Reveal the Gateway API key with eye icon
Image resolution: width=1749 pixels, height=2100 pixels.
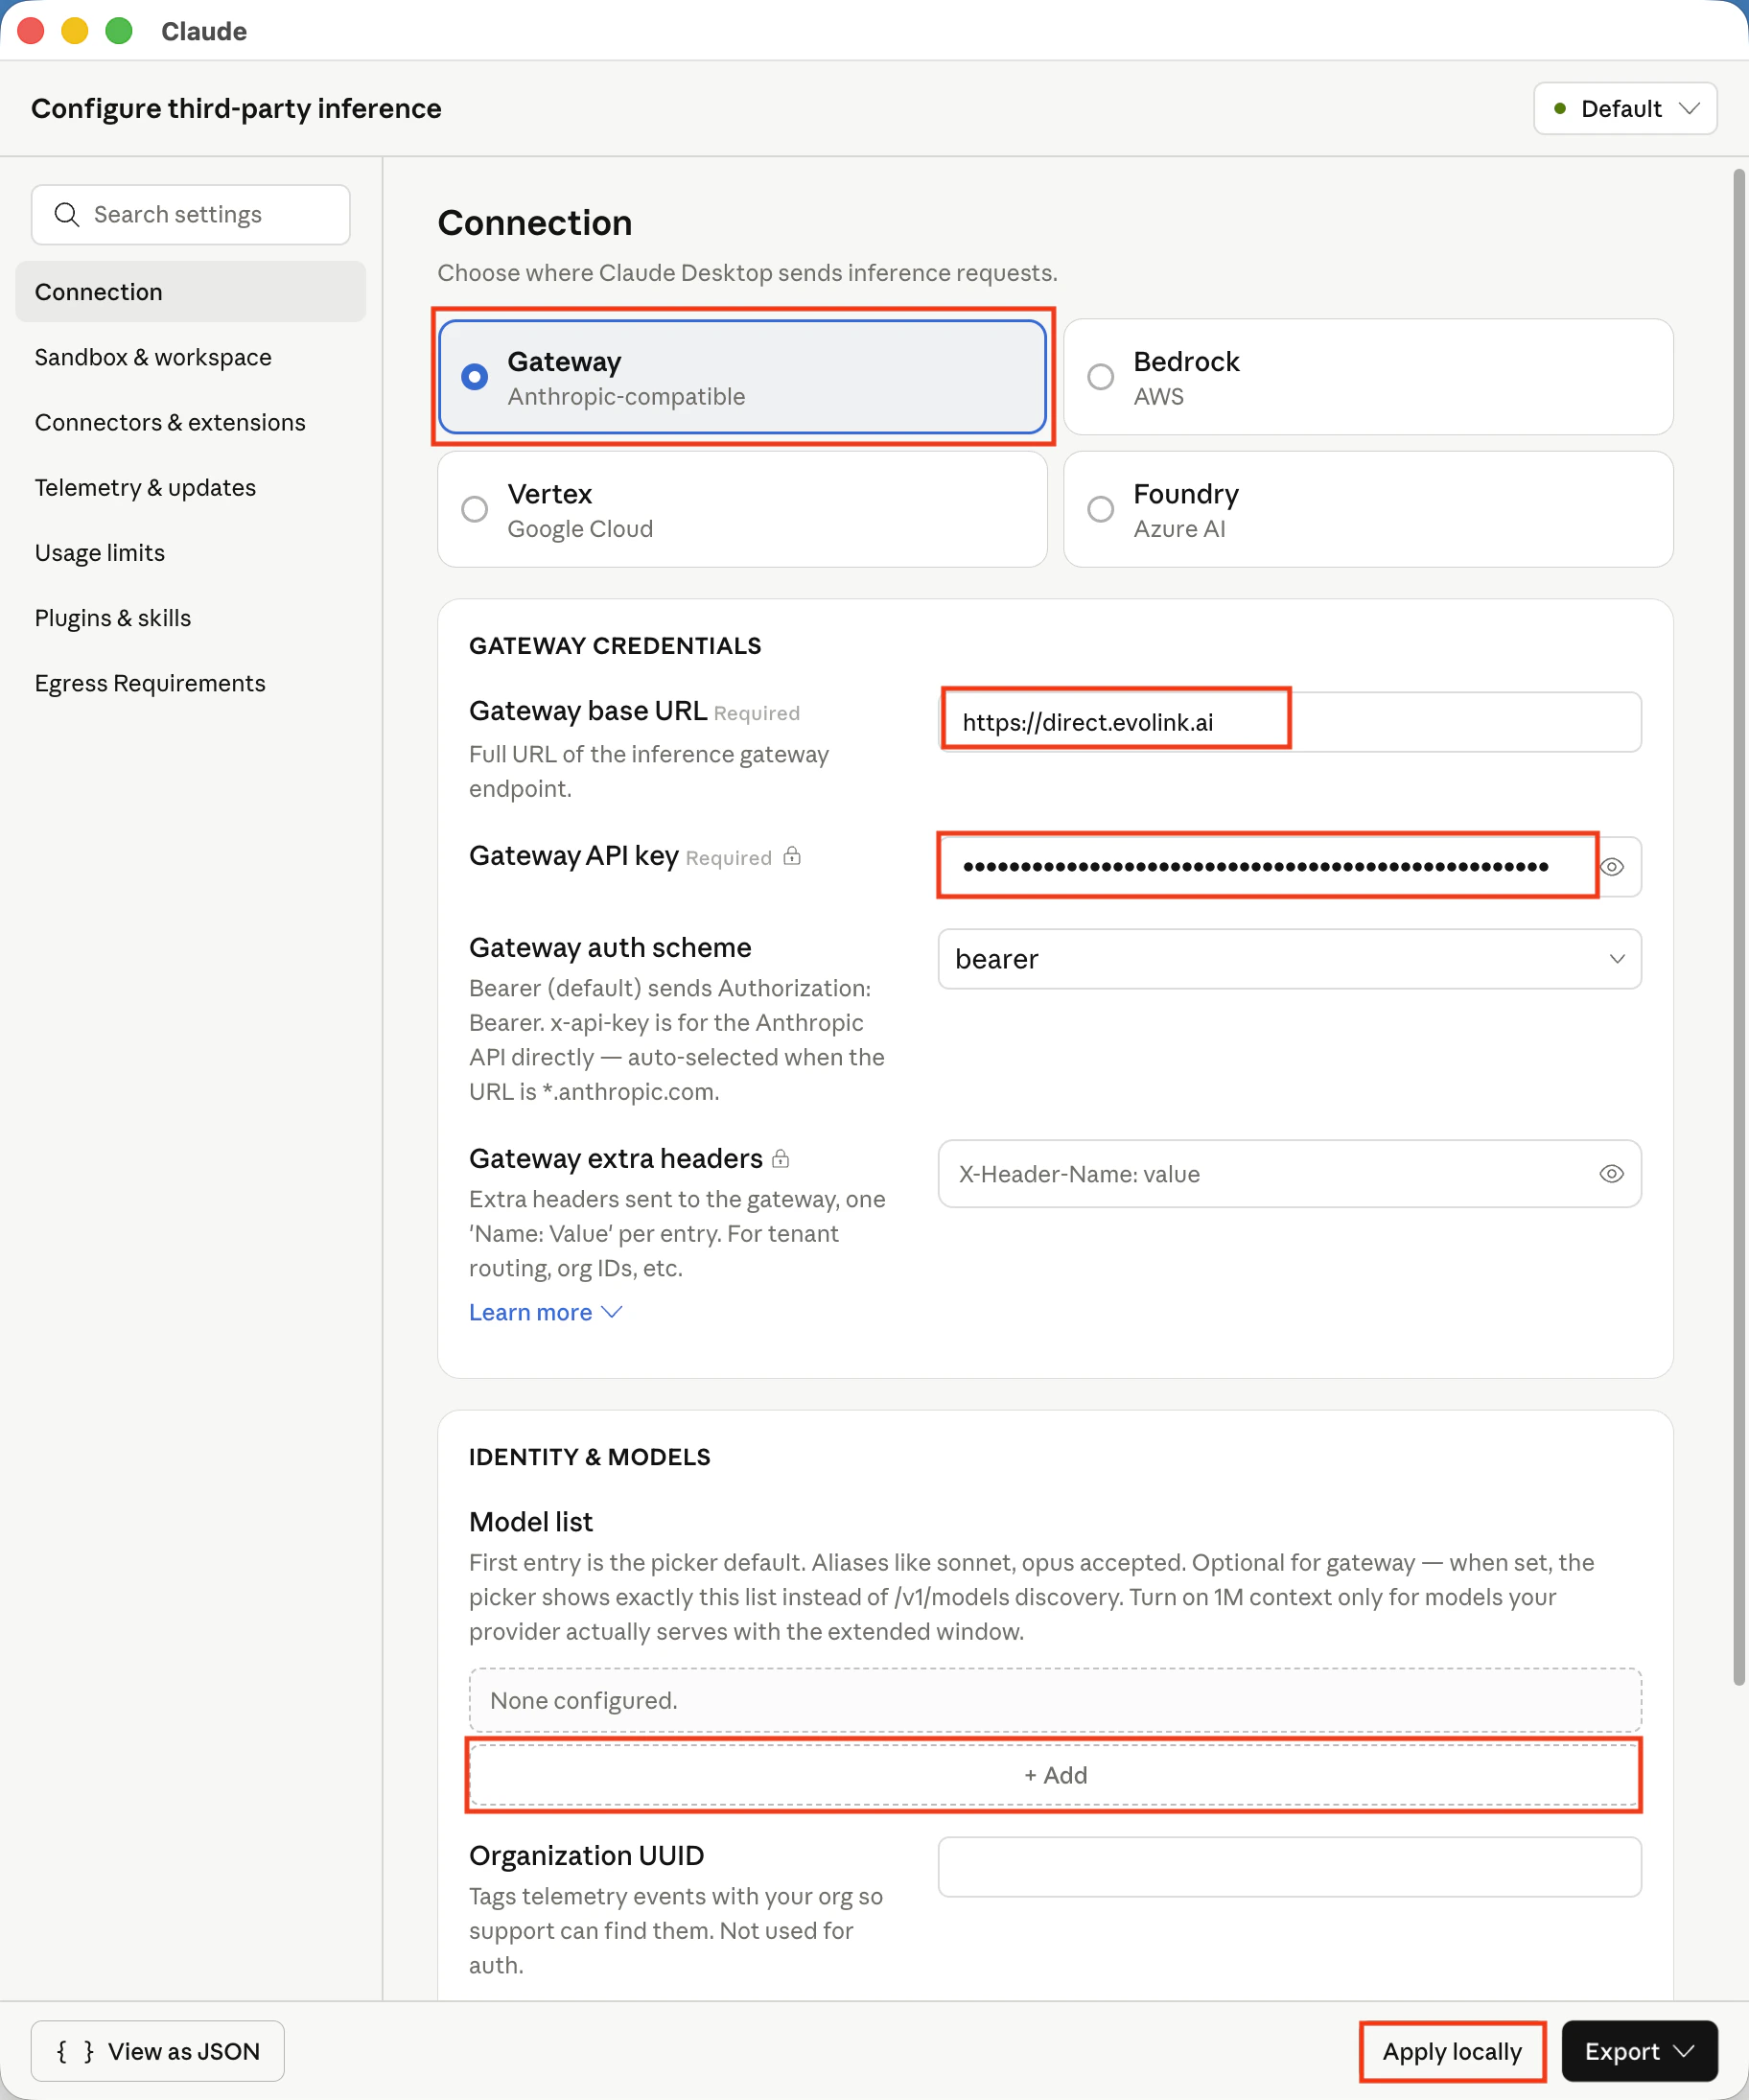pyautogui.click(x=1612, y=867)
